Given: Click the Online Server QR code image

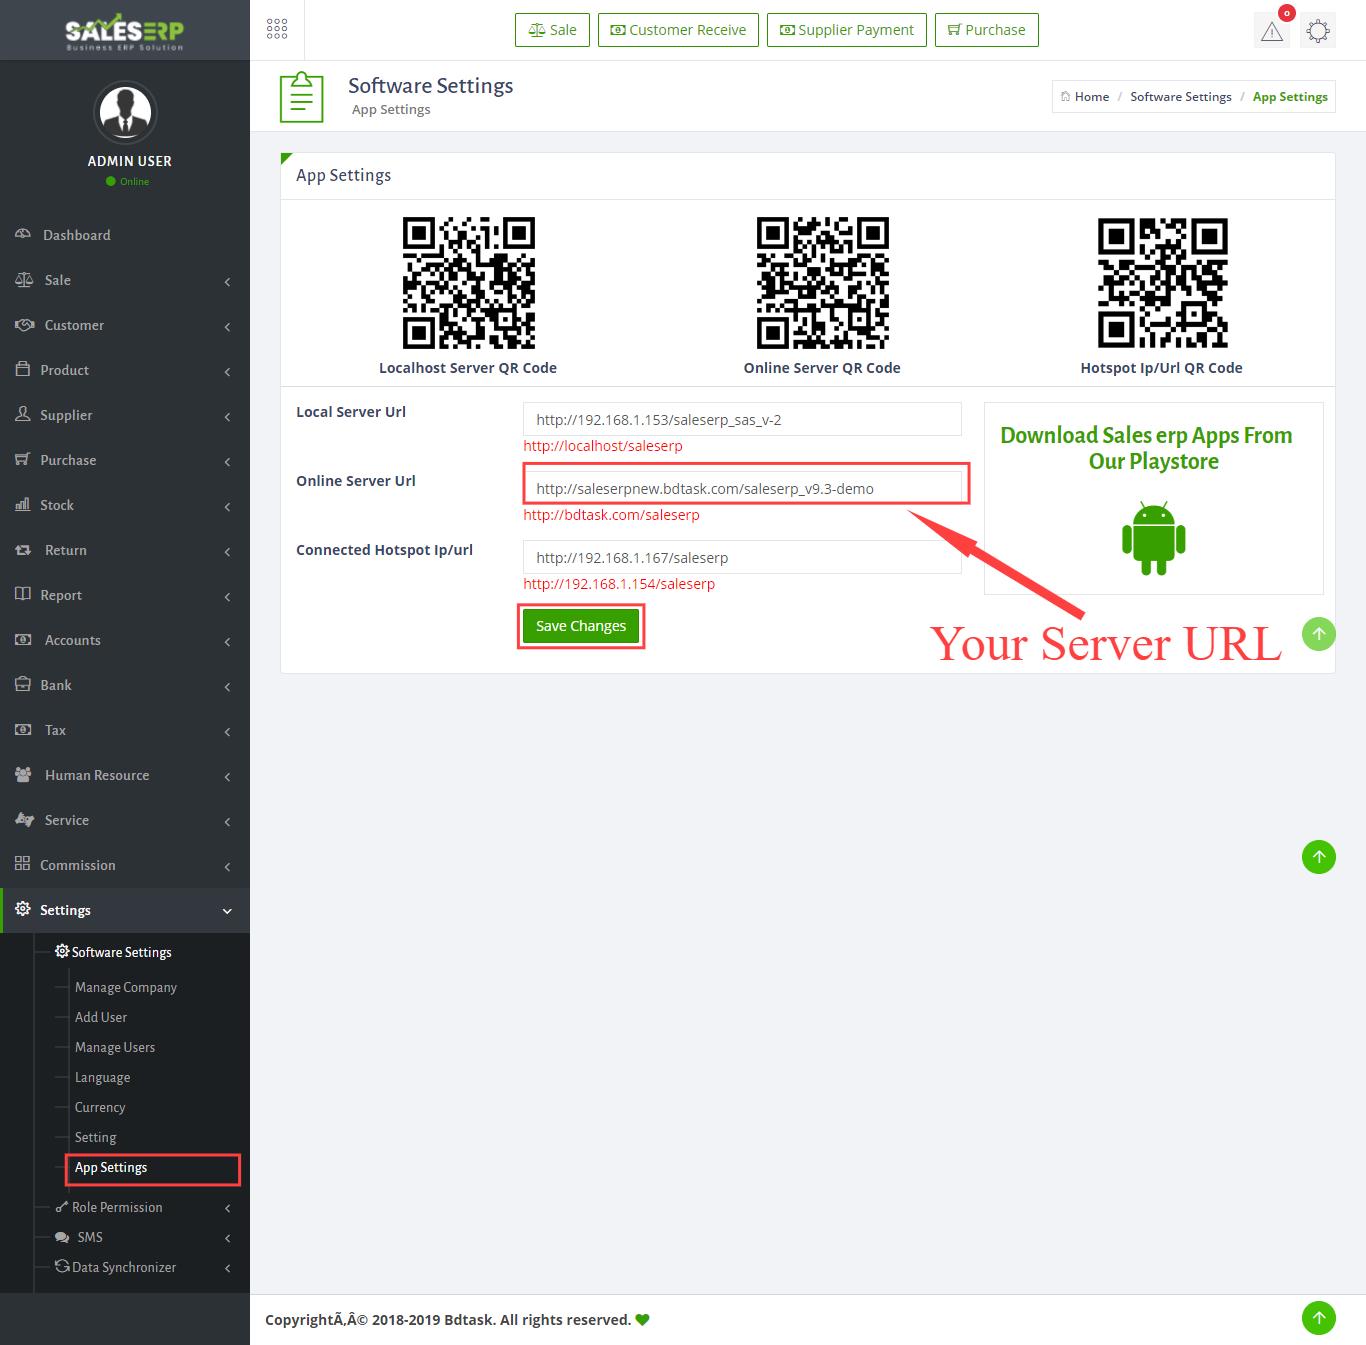Looking at the screenshot, I should [822, 283].
